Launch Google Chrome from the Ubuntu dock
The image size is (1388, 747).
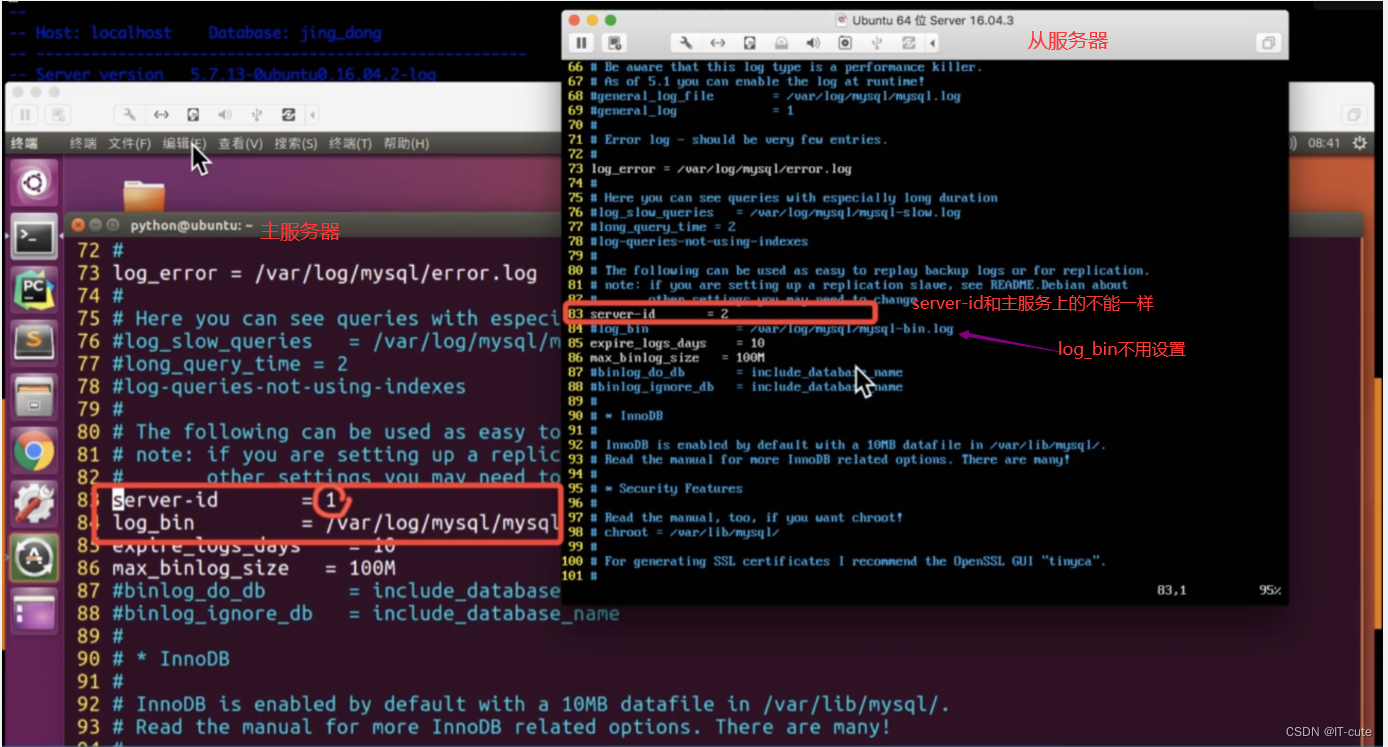pos(33,452)
